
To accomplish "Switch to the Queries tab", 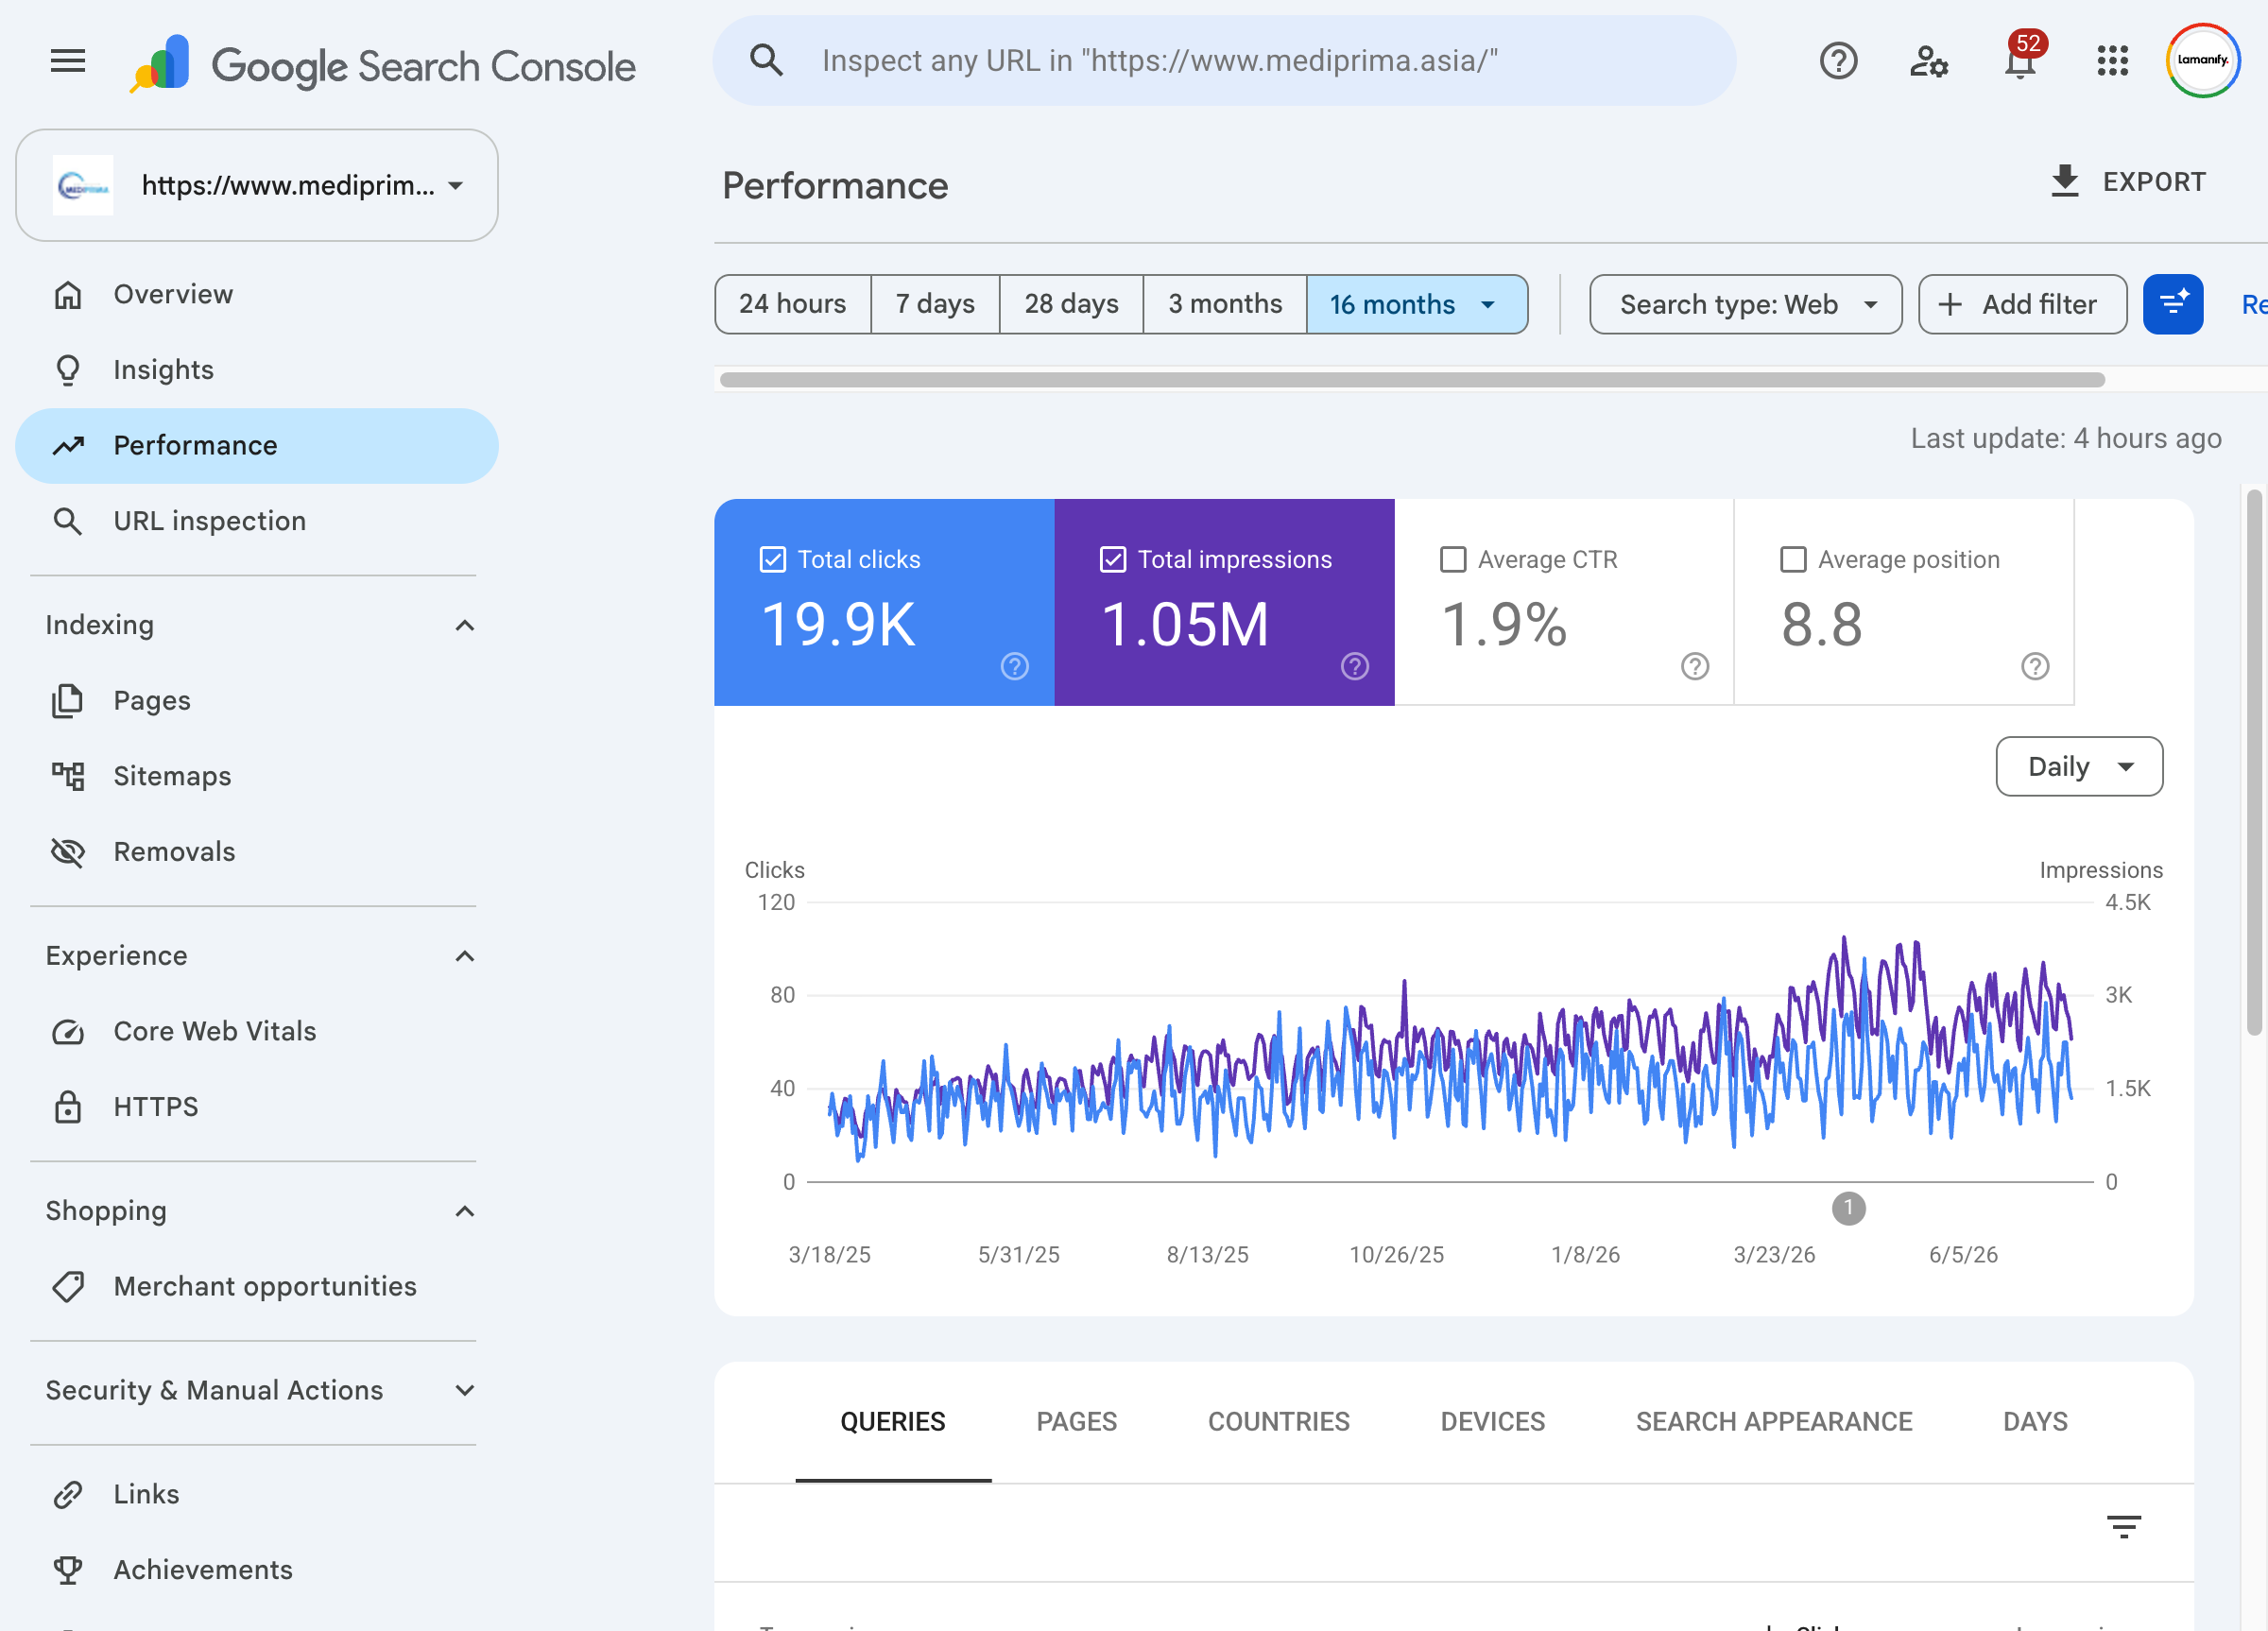I will pos(893,1421).
